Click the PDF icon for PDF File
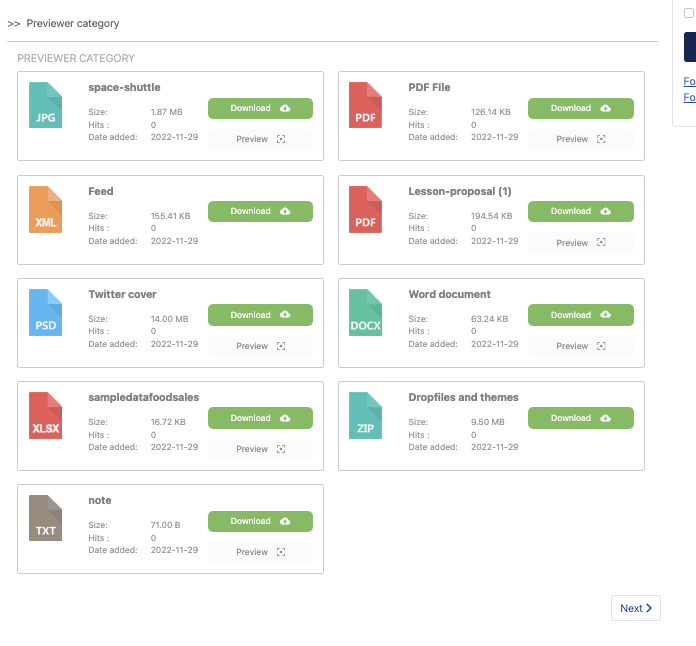 pos(366,105)
